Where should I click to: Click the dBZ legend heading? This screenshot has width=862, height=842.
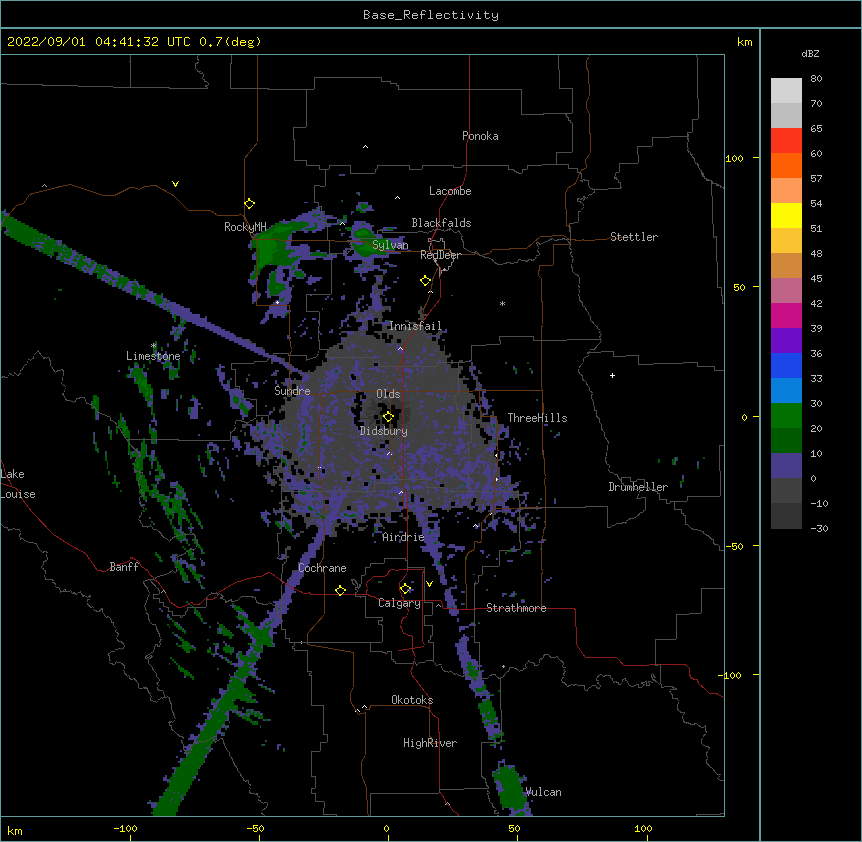coord(810,53)
